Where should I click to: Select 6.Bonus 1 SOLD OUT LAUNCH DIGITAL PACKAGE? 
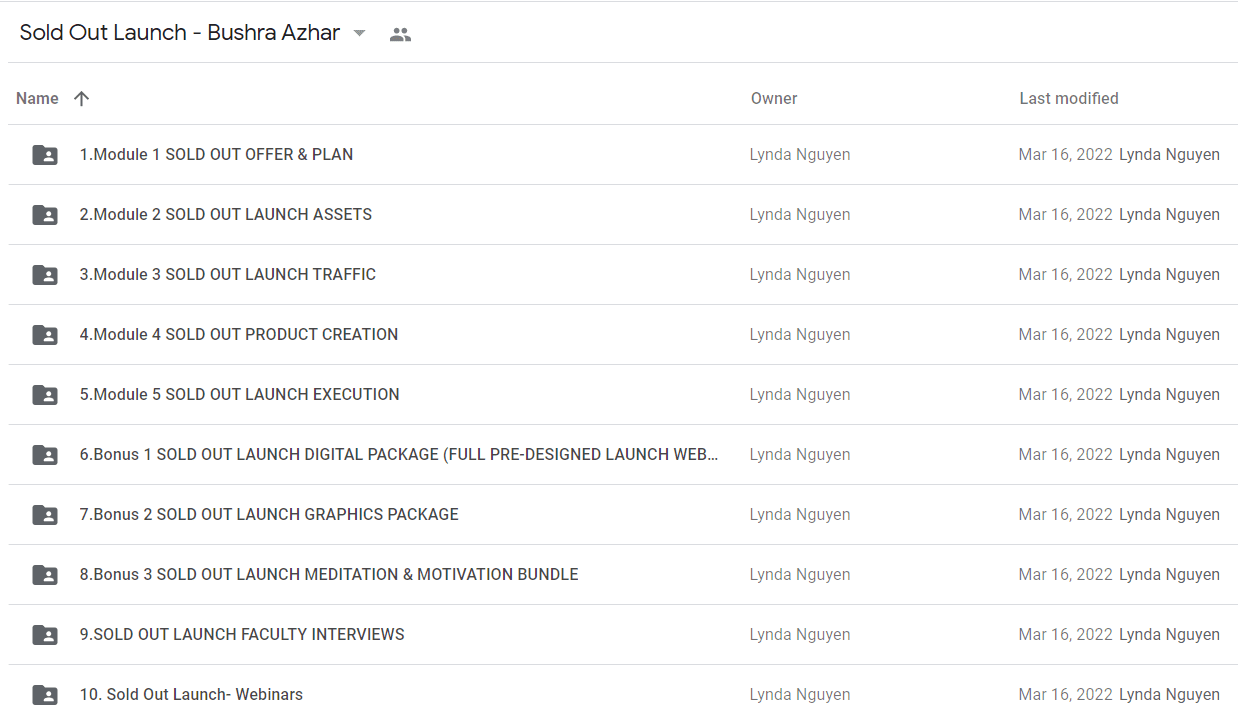(399, 454)
